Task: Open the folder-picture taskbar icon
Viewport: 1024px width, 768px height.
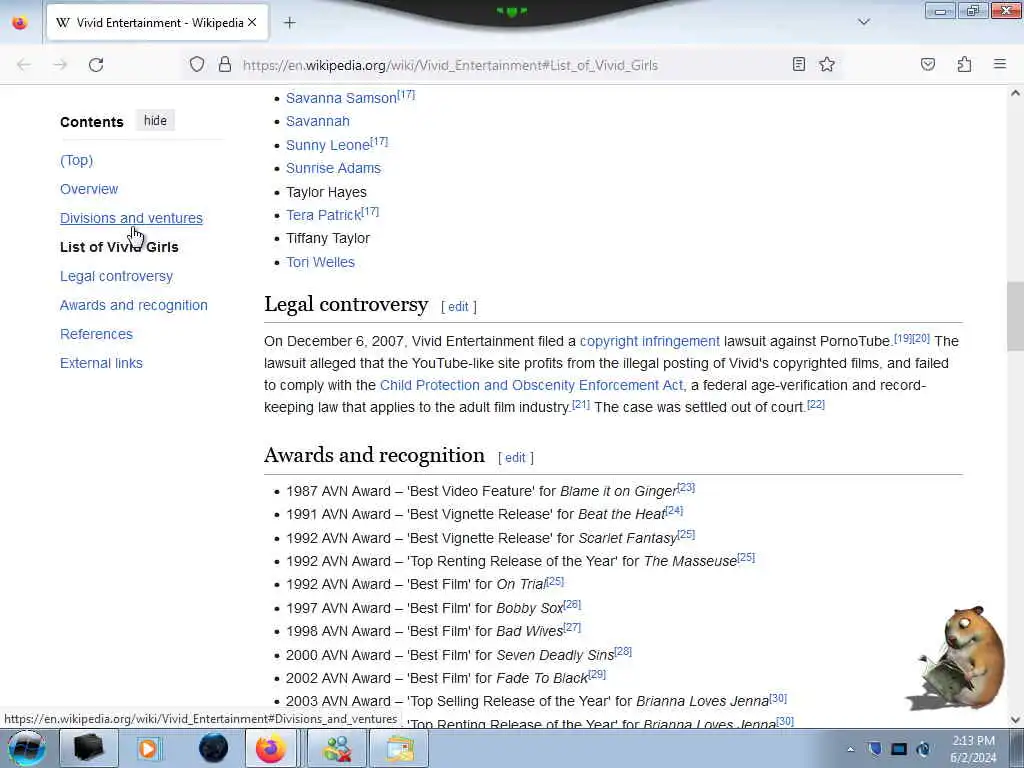Action: (x=399, y=748)
